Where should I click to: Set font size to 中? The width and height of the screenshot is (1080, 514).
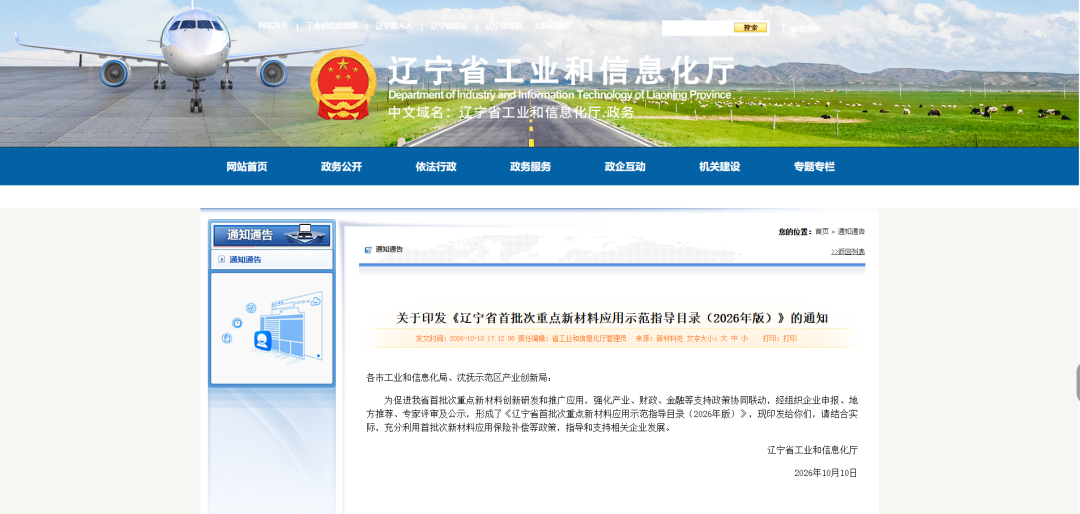pyautogui.click(x=734, y=339)
